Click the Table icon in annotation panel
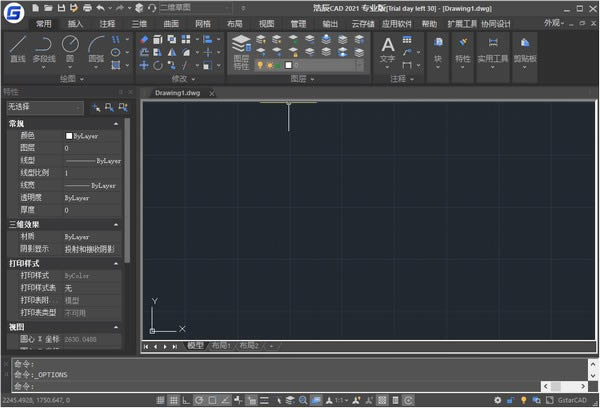 pos(407,39)
